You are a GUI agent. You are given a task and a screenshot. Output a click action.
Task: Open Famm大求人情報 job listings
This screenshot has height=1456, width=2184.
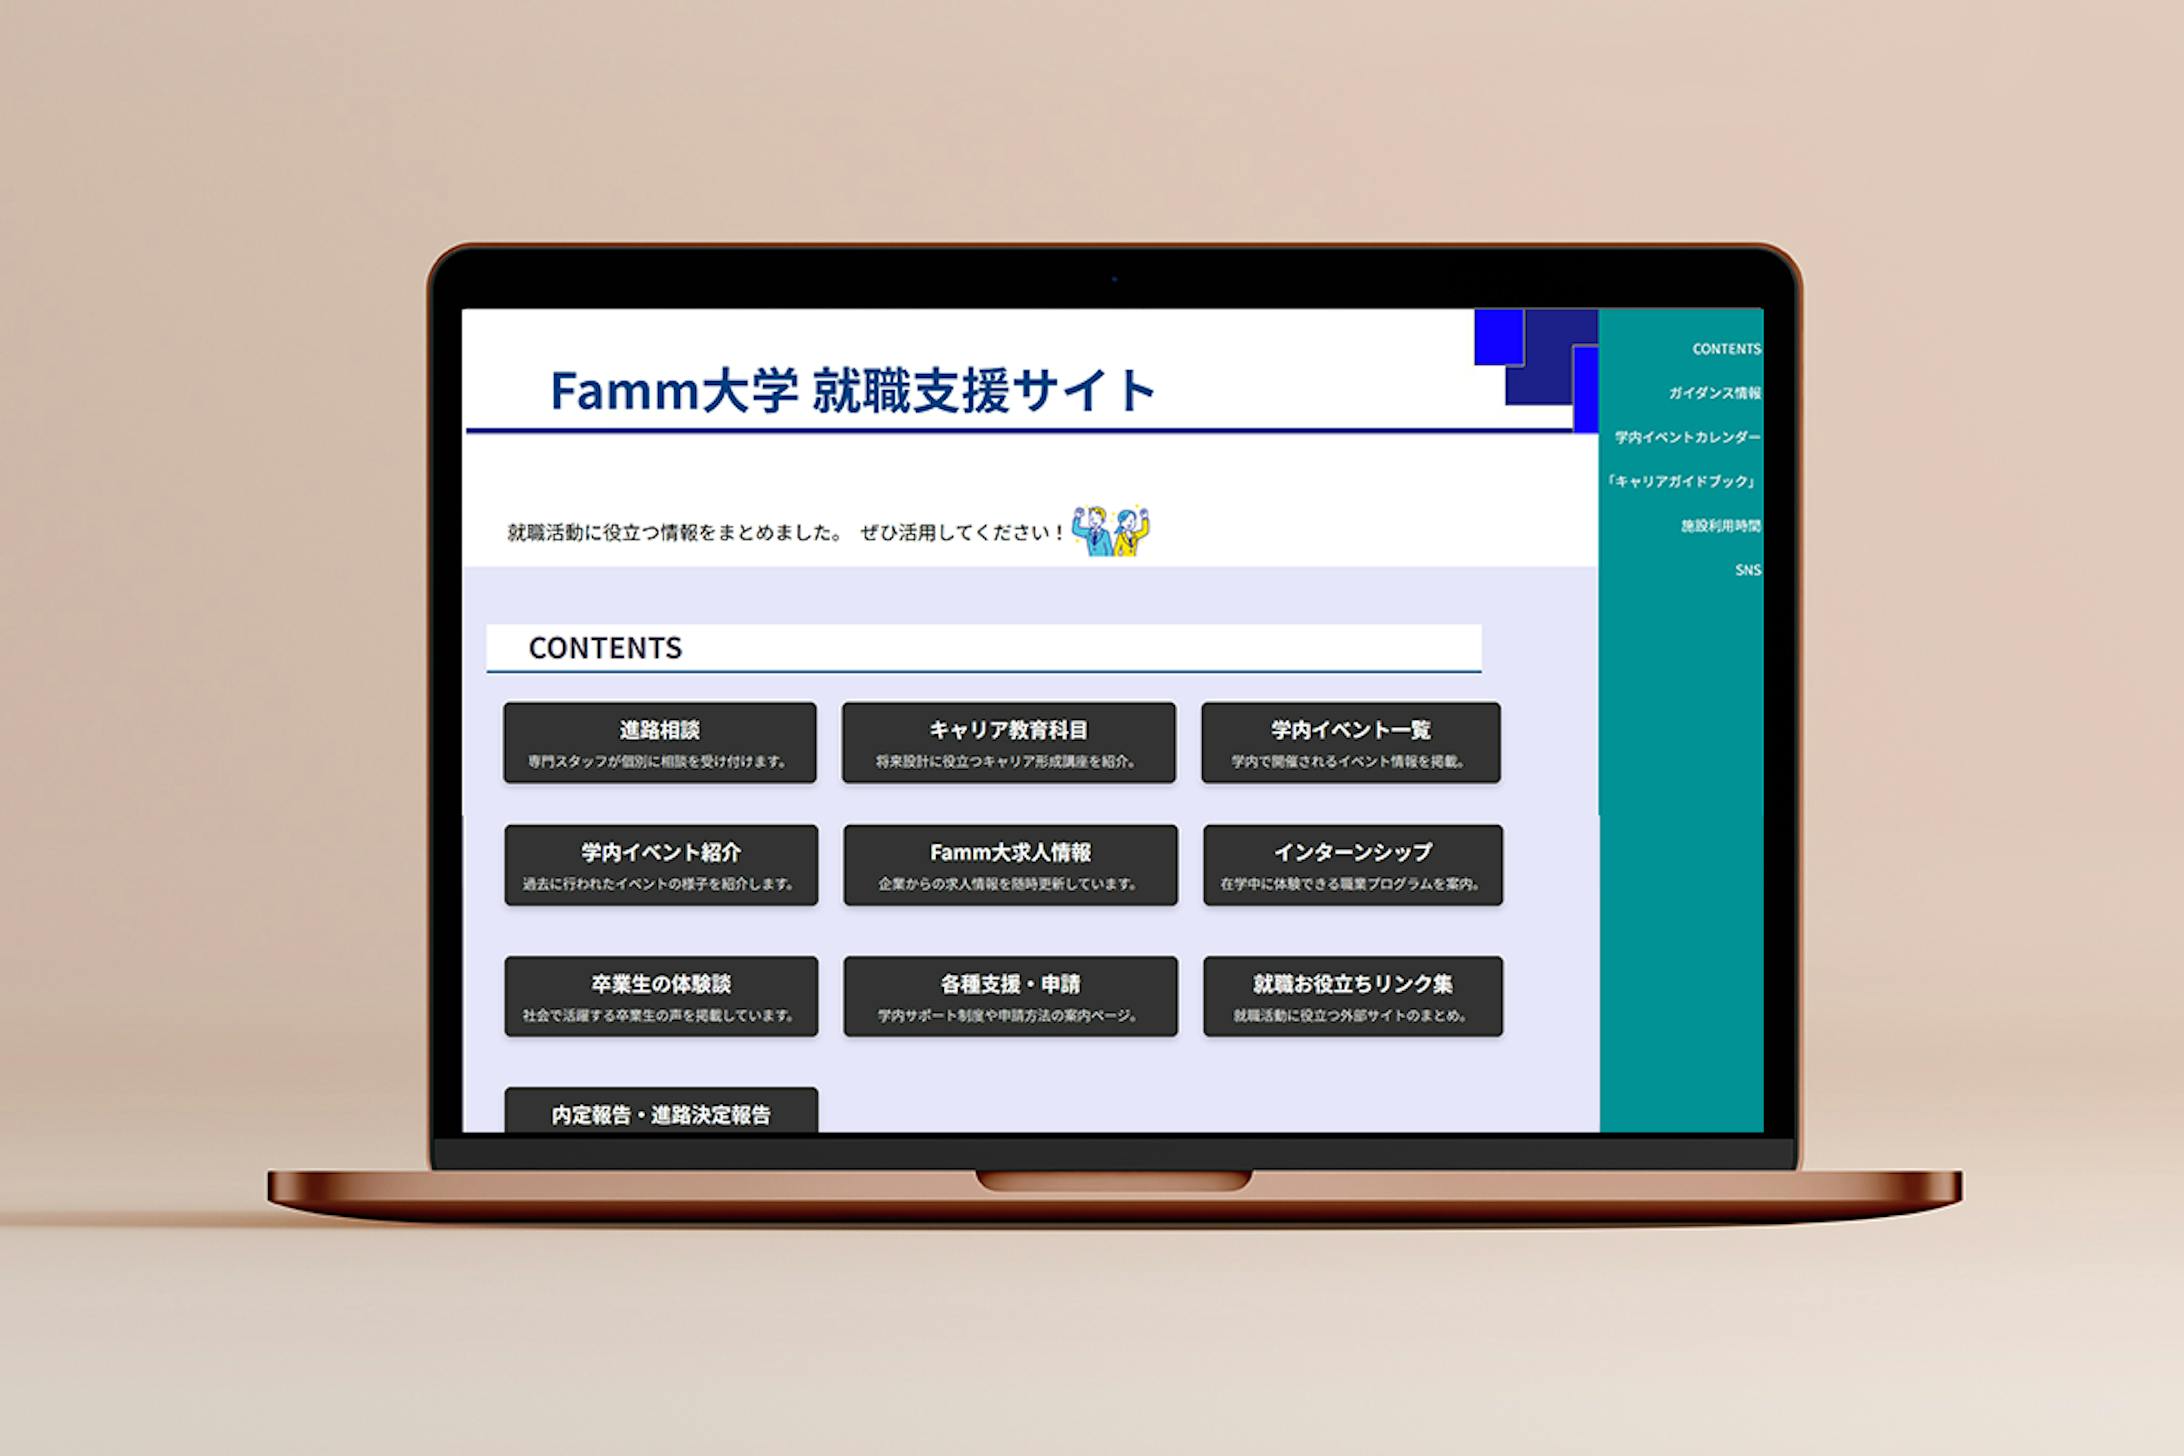point(1010,866)
